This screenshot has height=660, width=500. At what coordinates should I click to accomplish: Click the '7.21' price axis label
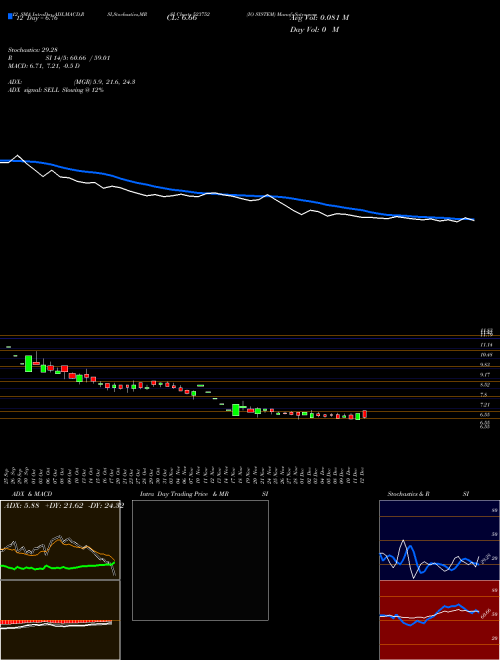click(486, 405)
